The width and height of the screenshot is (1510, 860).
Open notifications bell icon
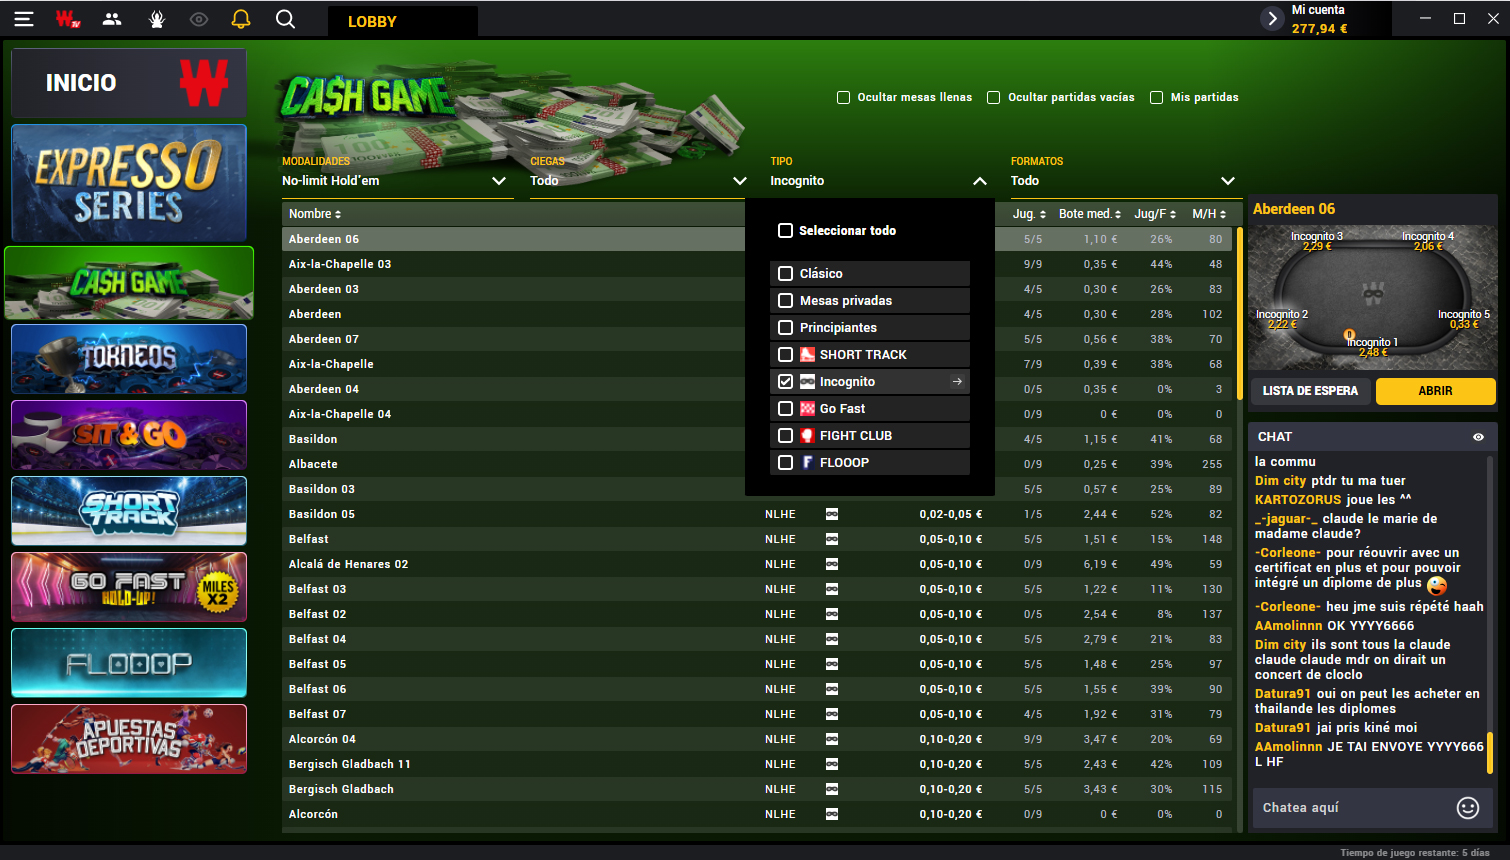[x=241, y=19]
